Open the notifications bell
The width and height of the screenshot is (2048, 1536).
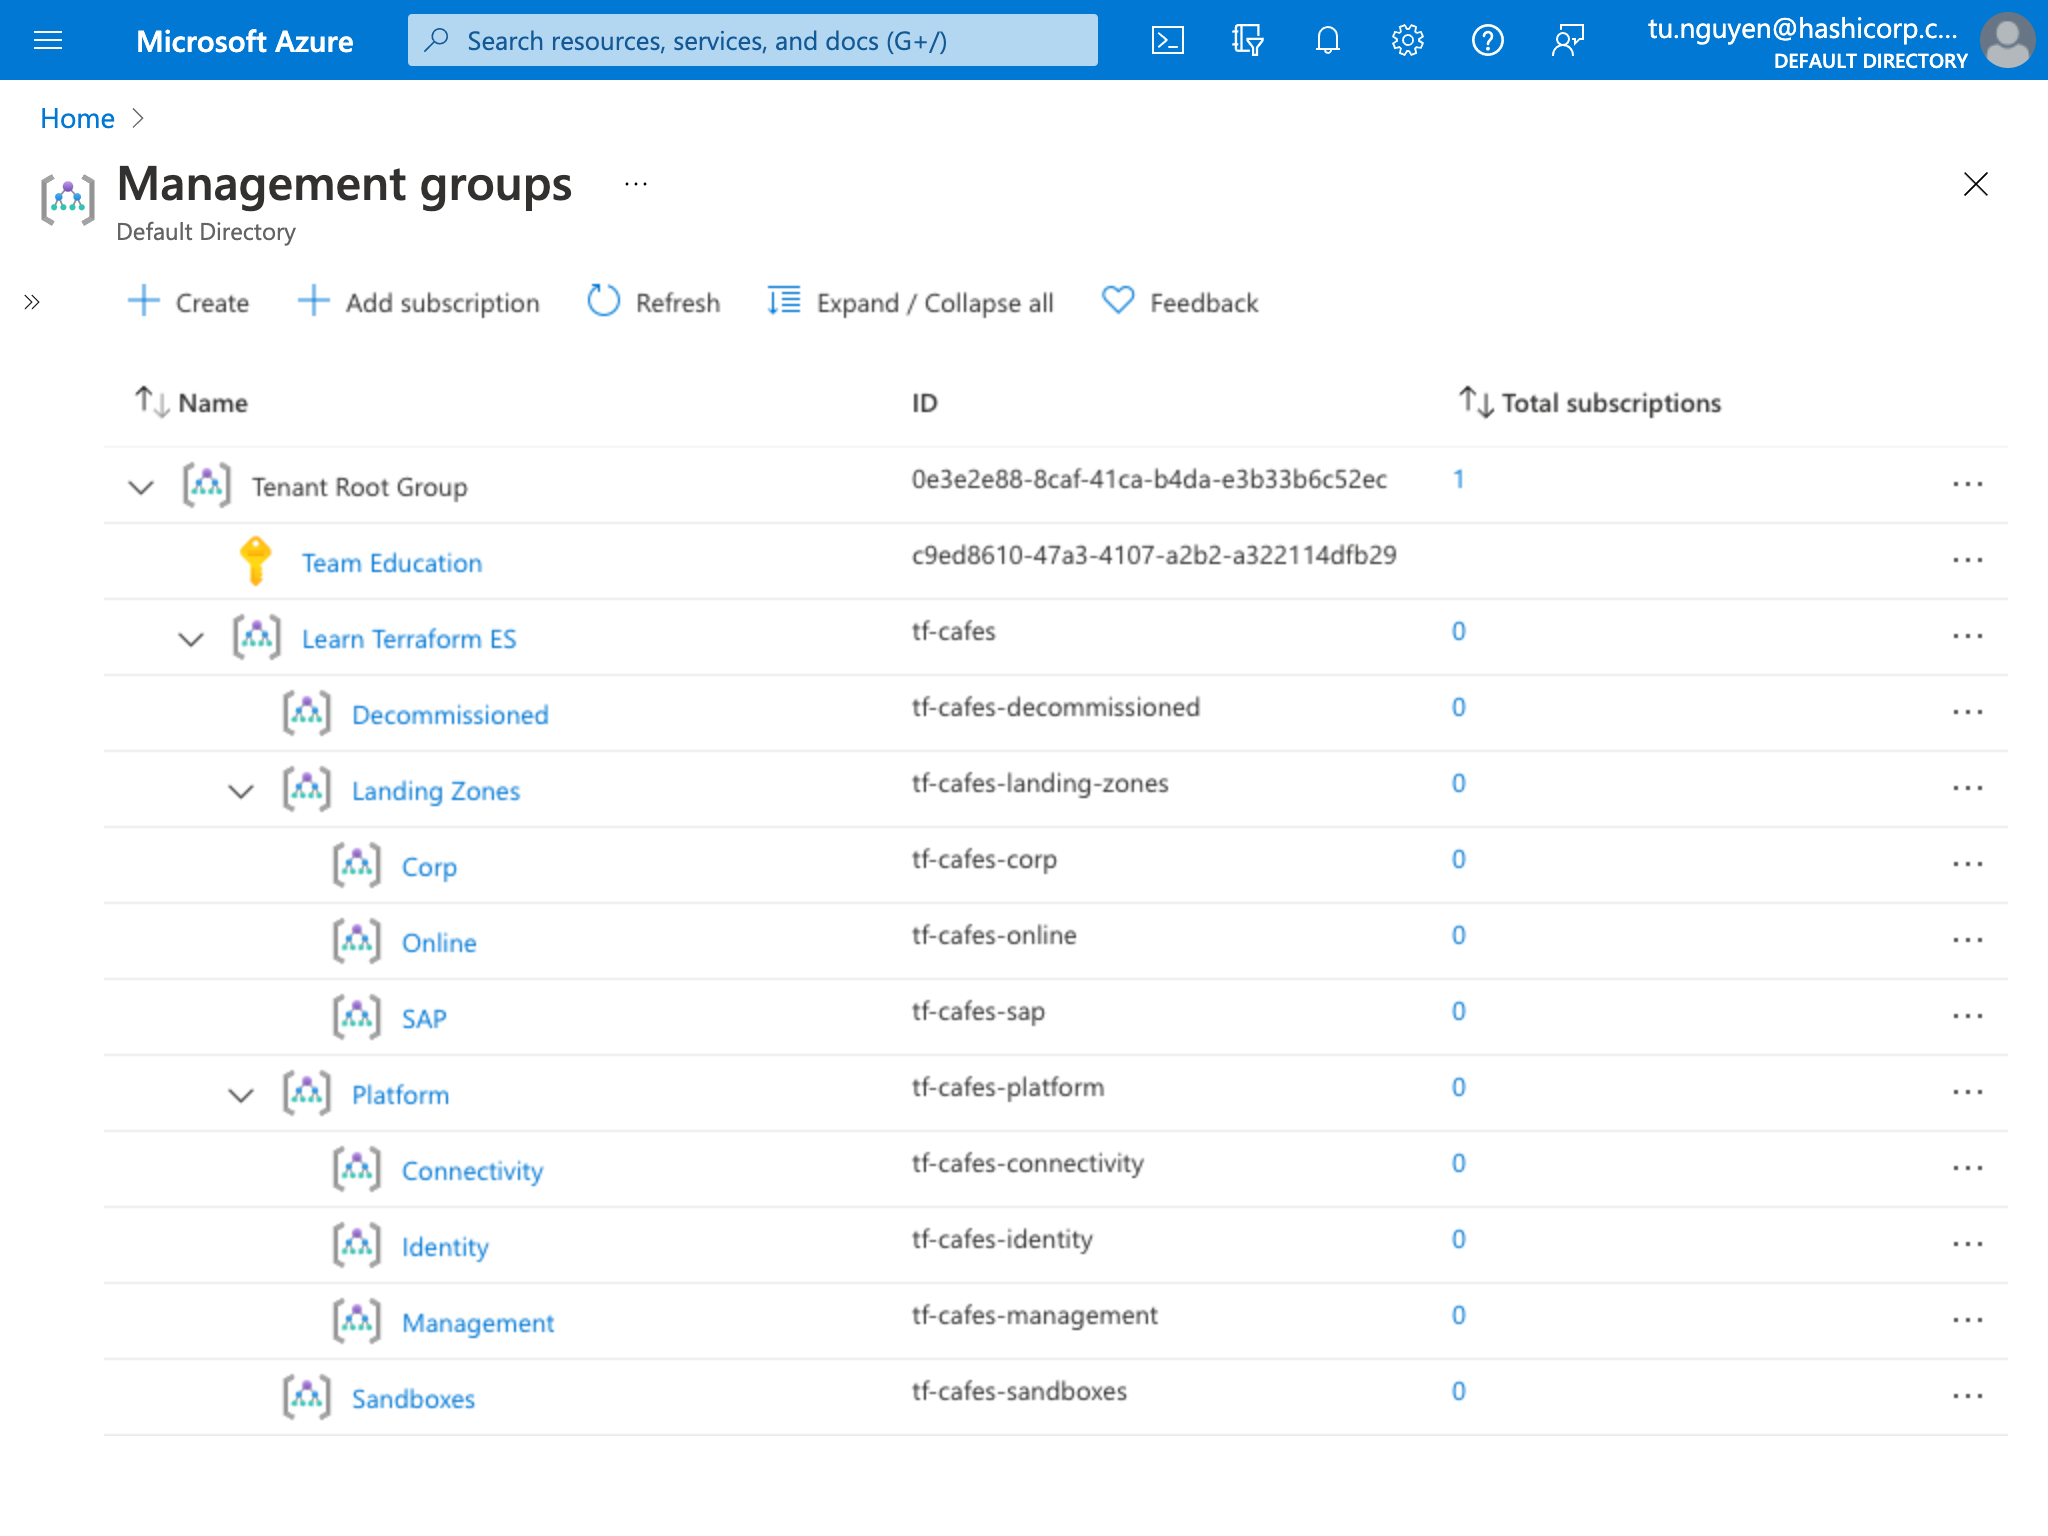1328,40
